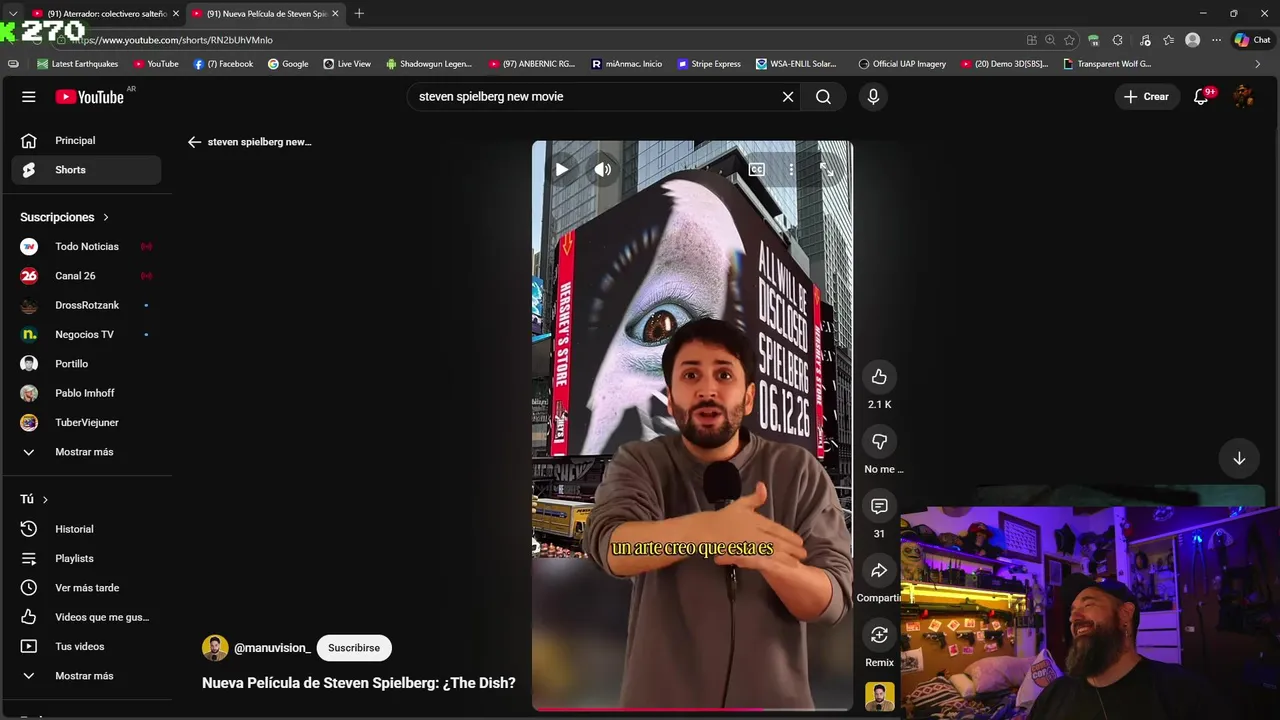Subscribe to @manuvision_ channel

click(354, 648)
